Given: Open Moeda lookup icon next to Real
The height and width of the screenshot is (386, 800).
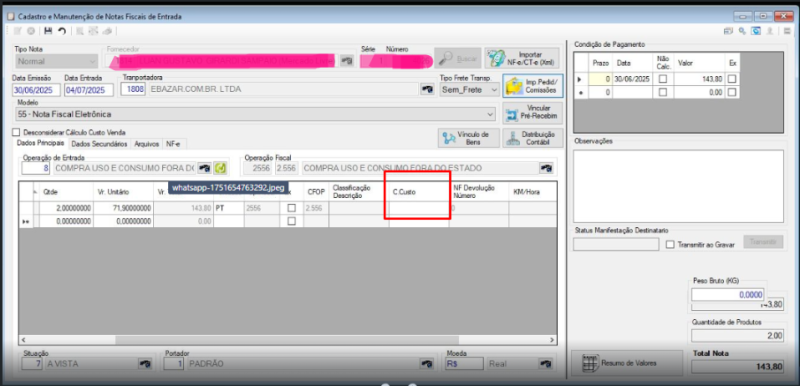Looking at the screenshot, I should point(546,364).
